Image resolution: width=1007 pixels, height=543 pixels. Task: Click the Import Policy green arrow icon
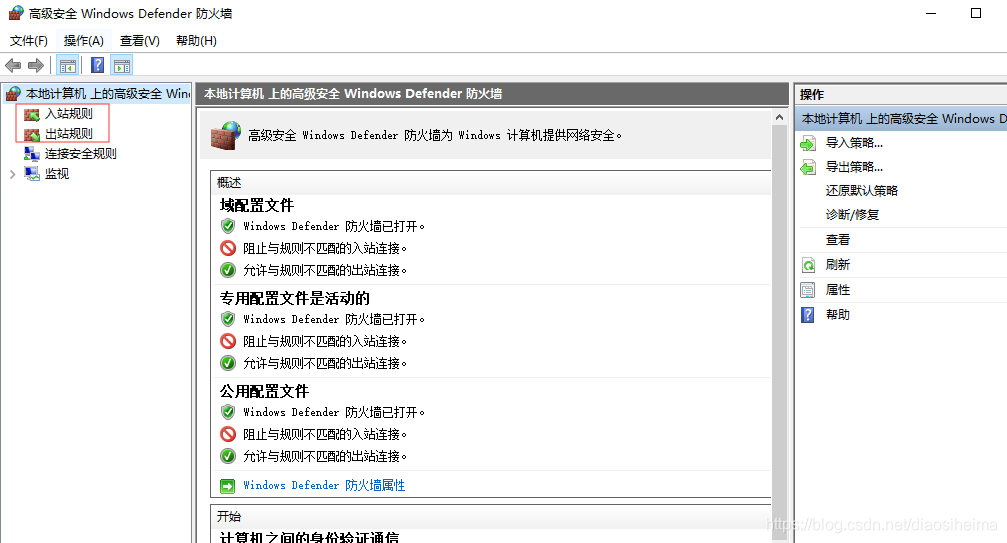point(808,143)
